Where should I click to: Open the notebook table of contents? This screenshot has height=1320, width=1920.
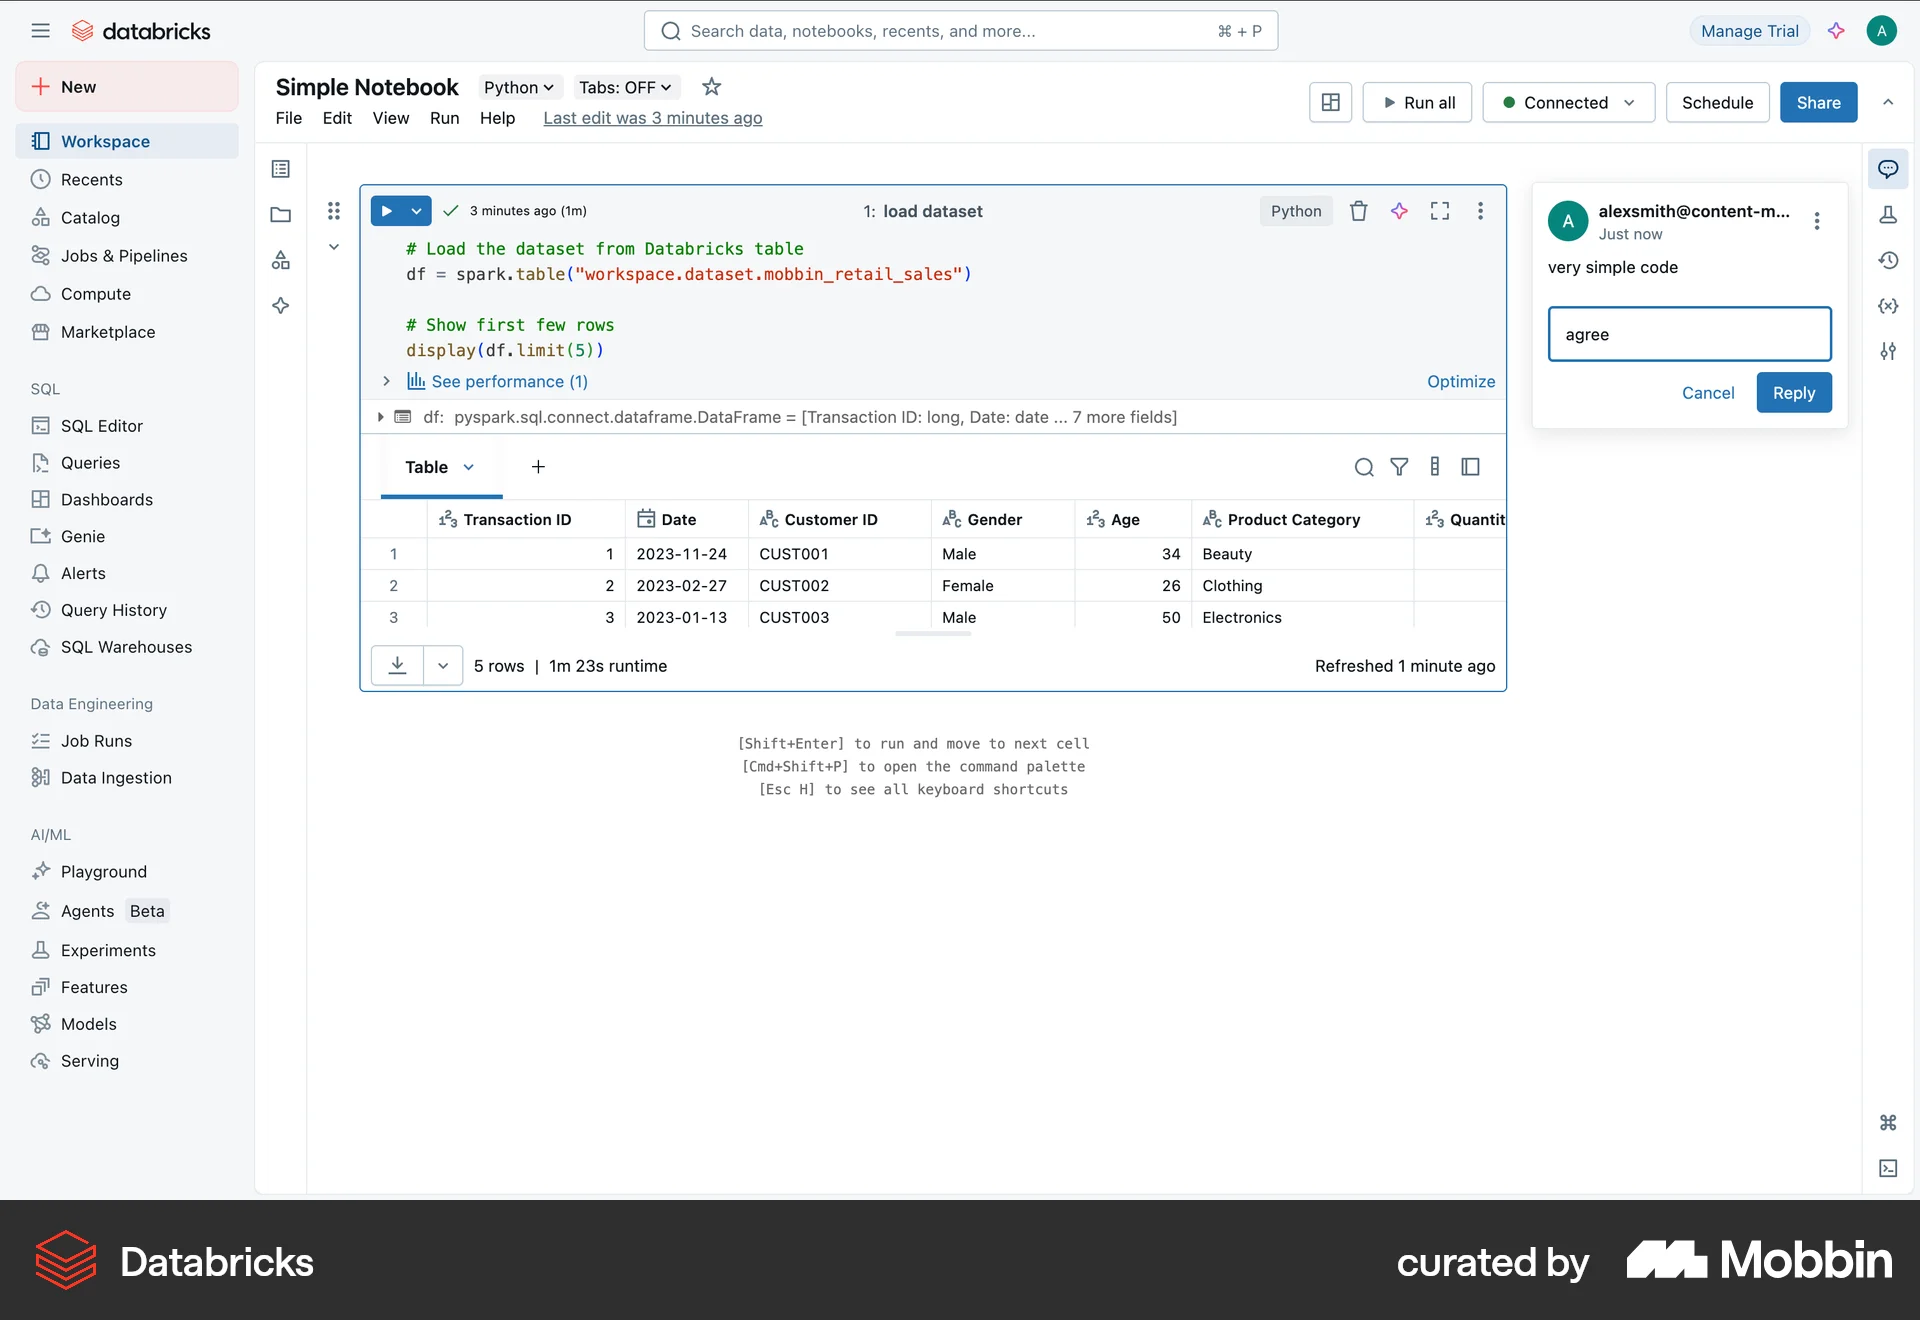pos(280,168)
